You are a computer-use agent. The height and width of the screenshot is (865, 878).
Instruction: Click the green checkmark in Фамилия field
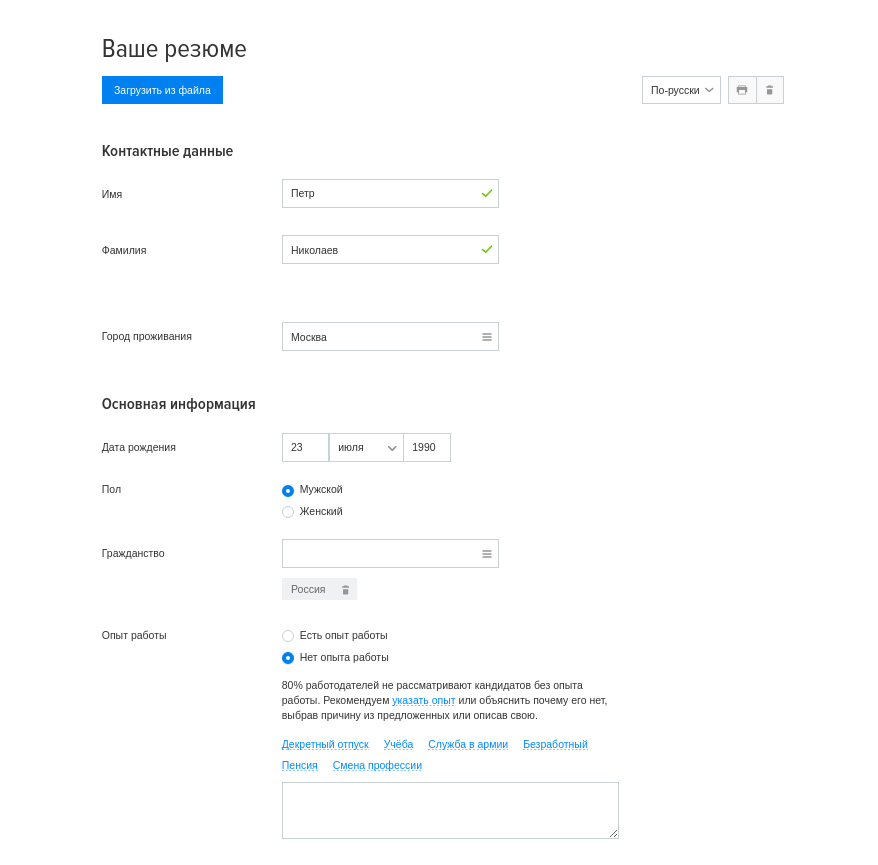487,249
